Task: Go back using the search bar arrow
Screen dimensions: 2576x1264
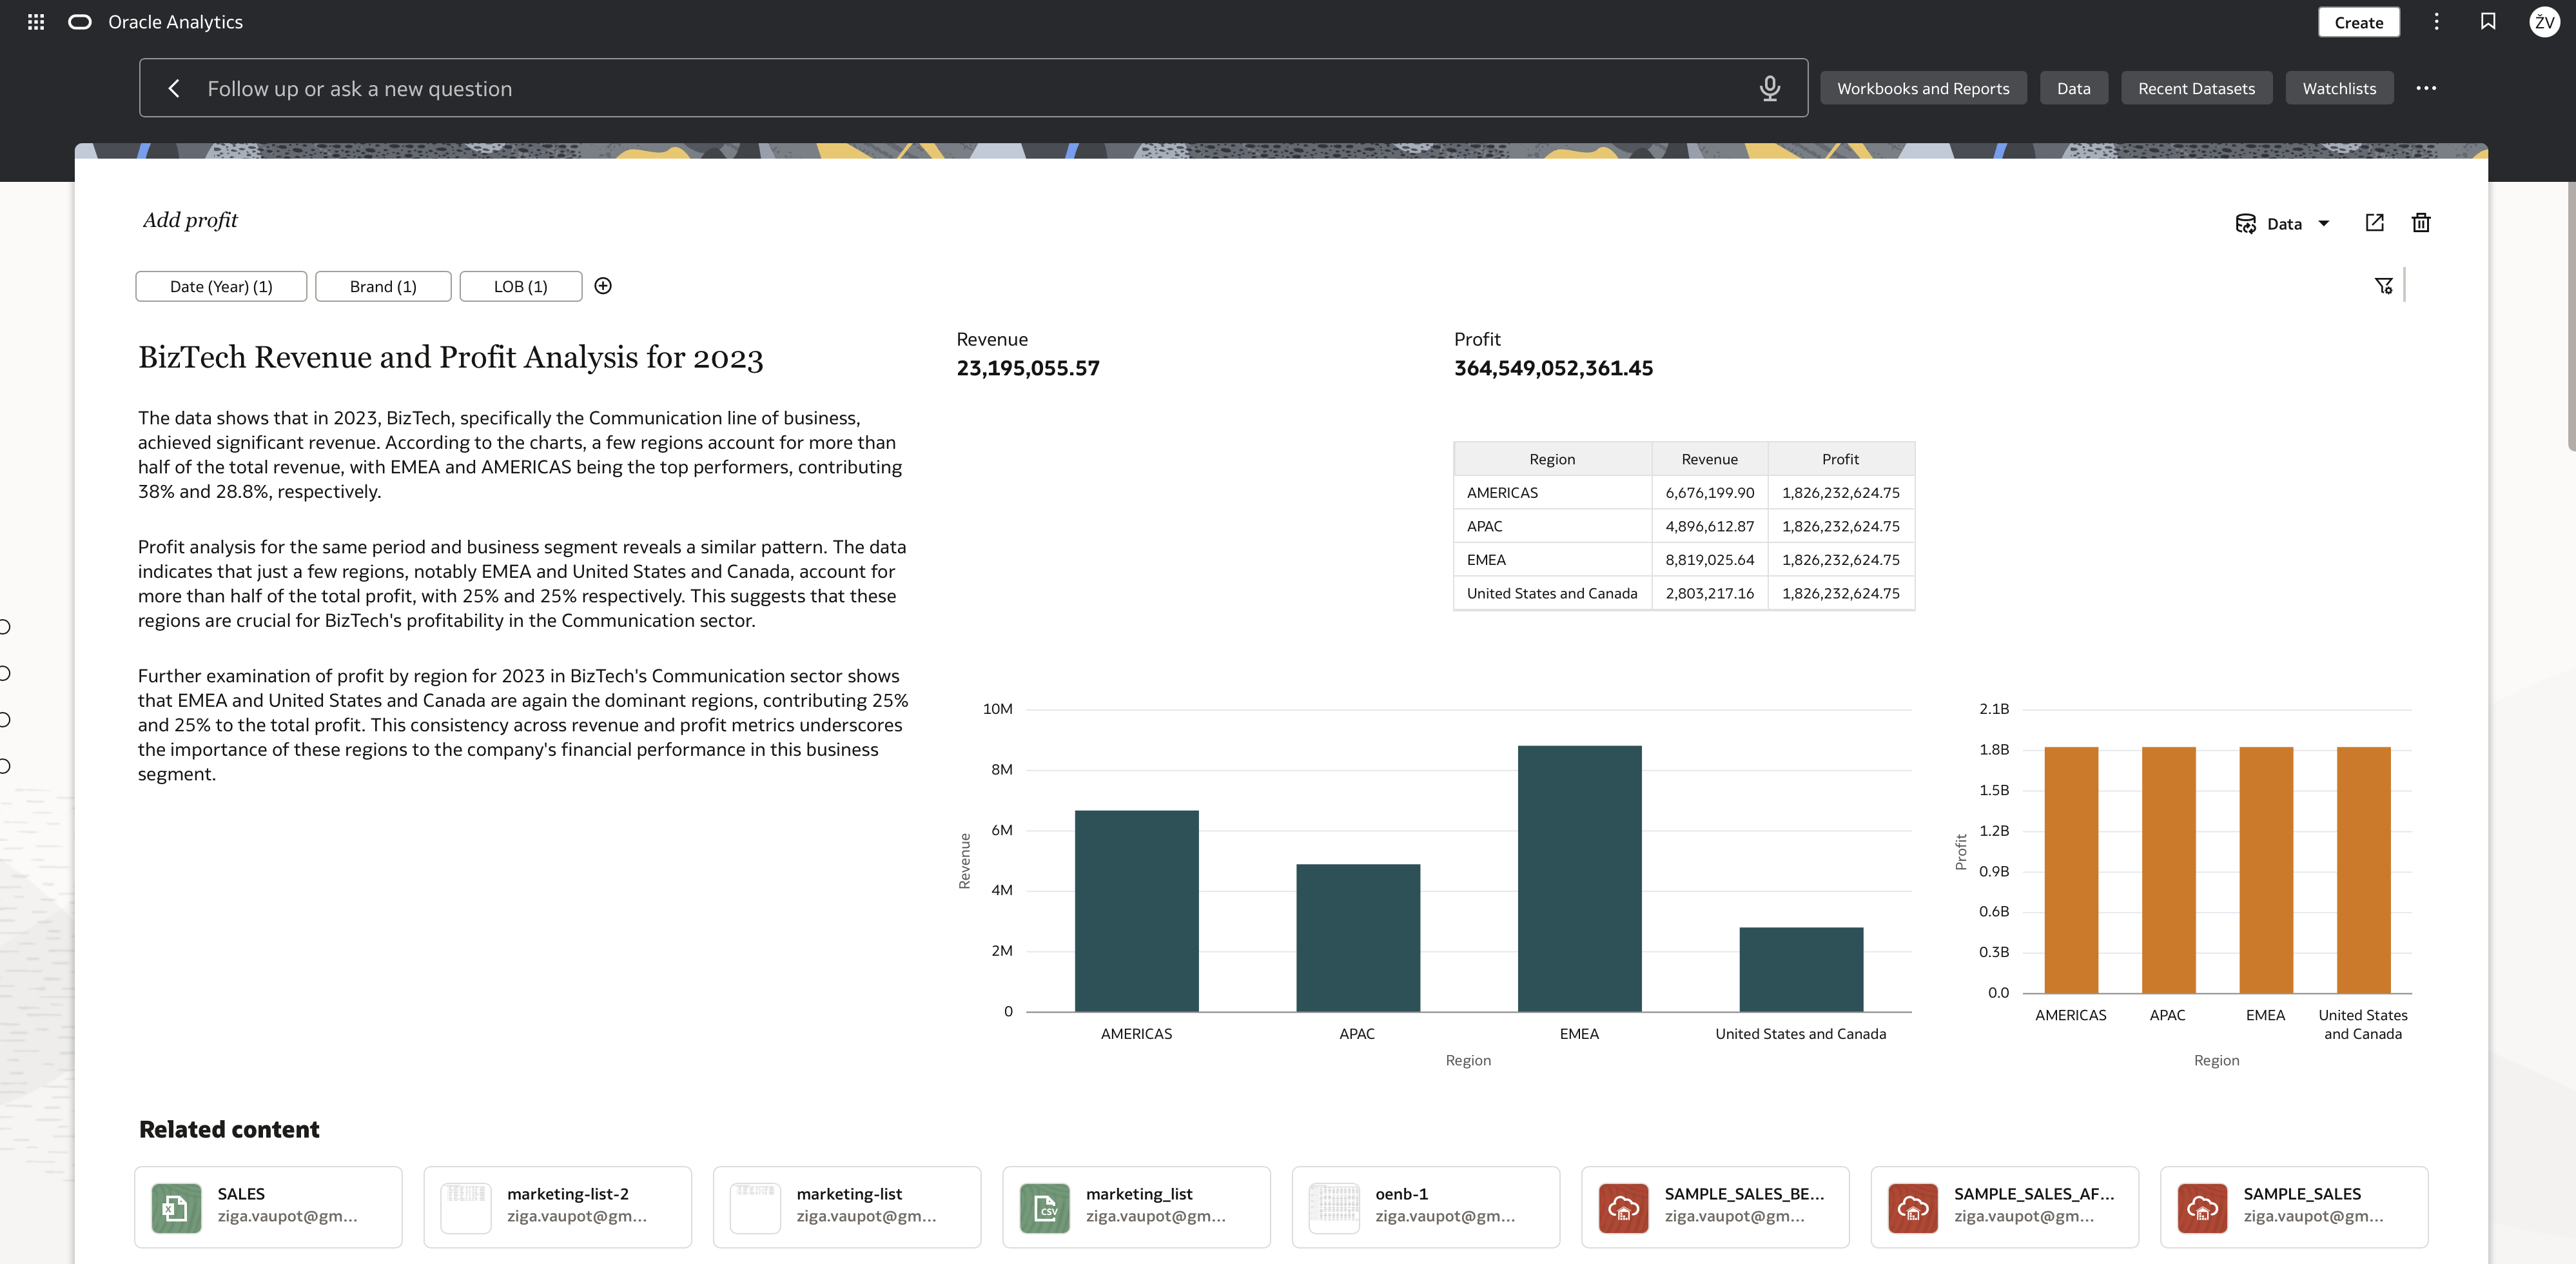Action: (x=174, y=88)
